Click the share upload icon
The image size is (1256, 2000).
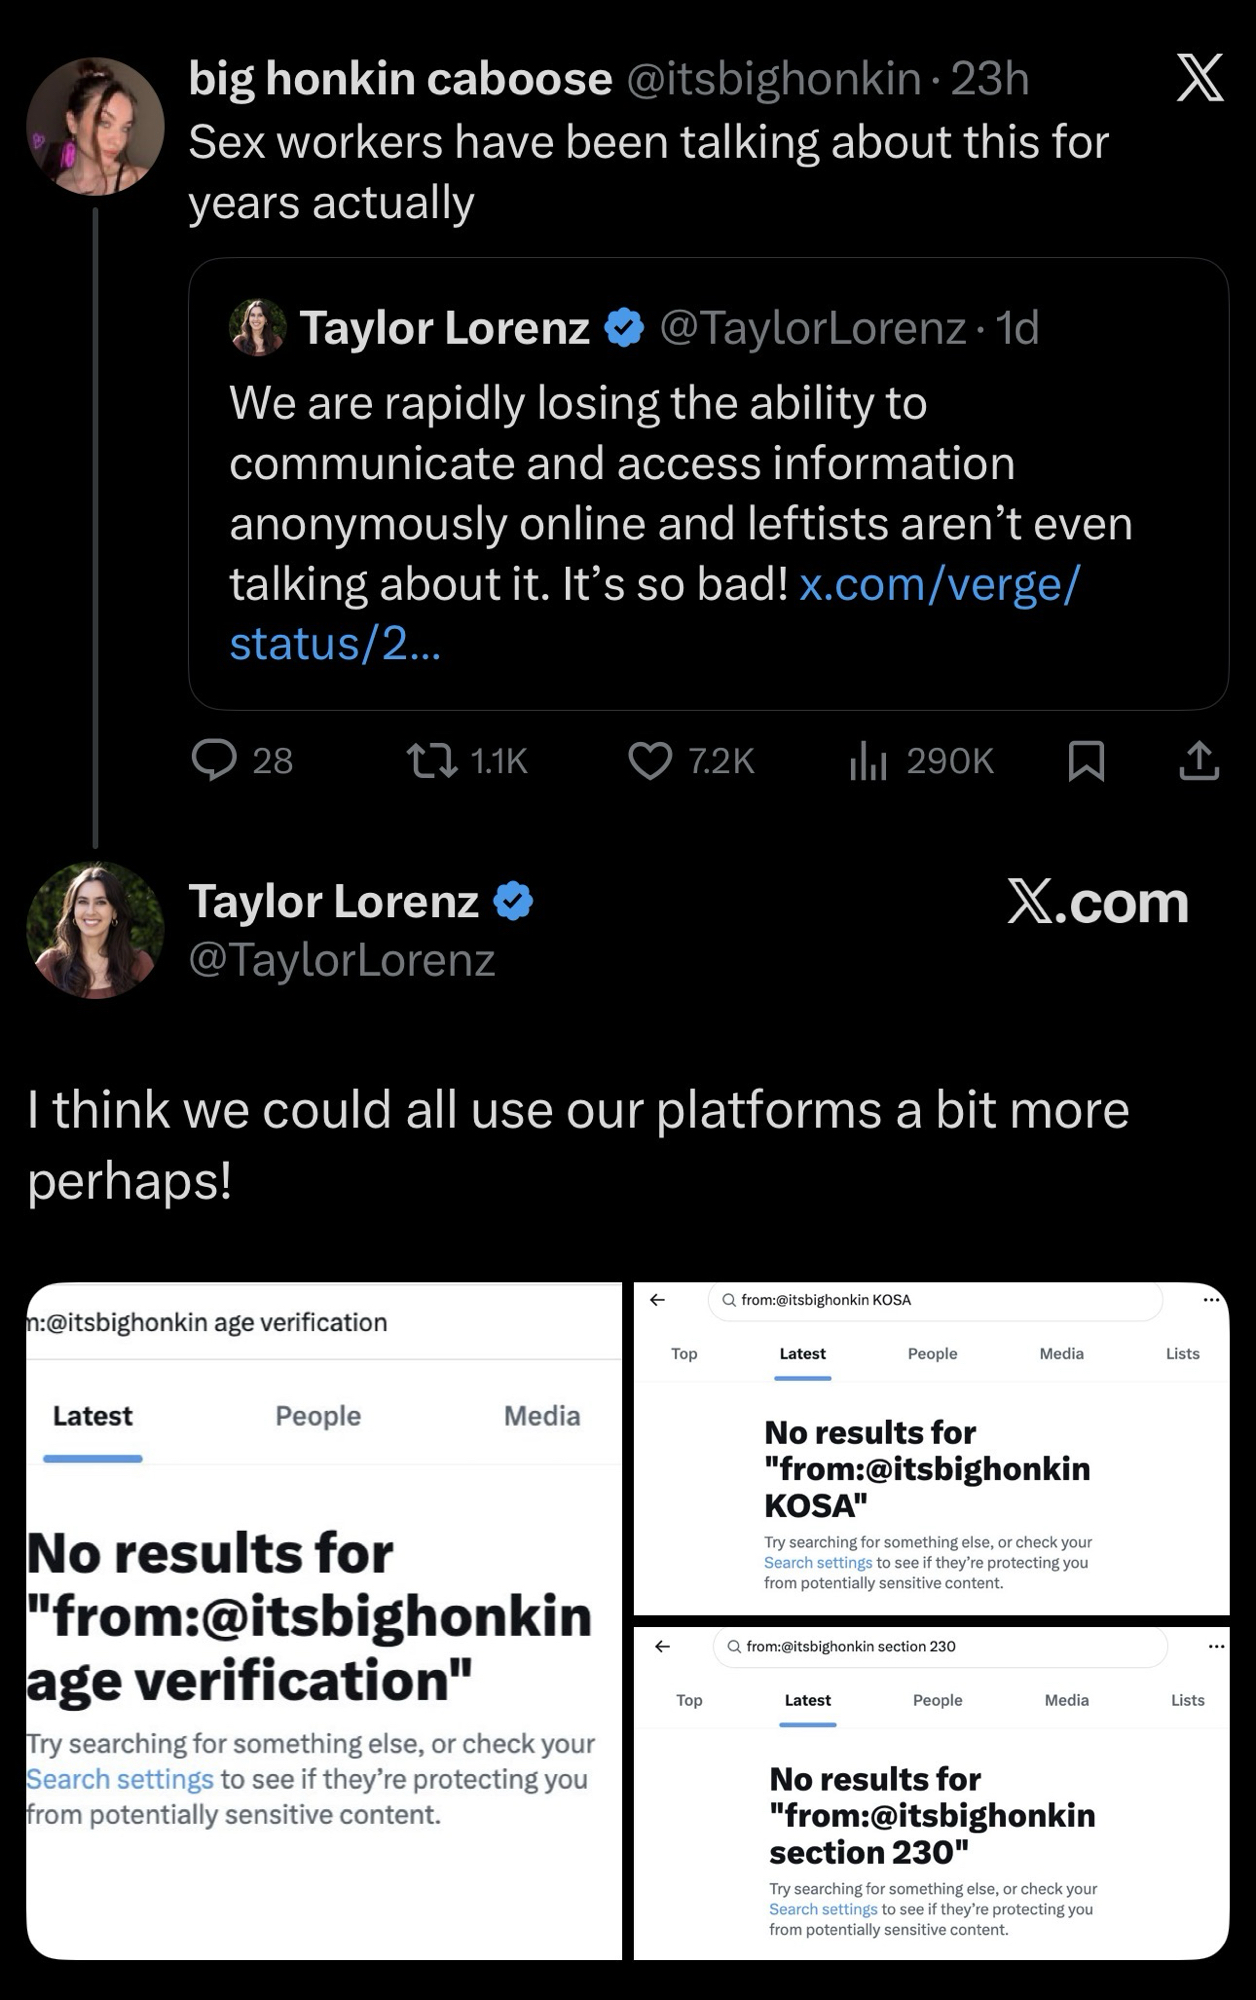[1199, 760]
